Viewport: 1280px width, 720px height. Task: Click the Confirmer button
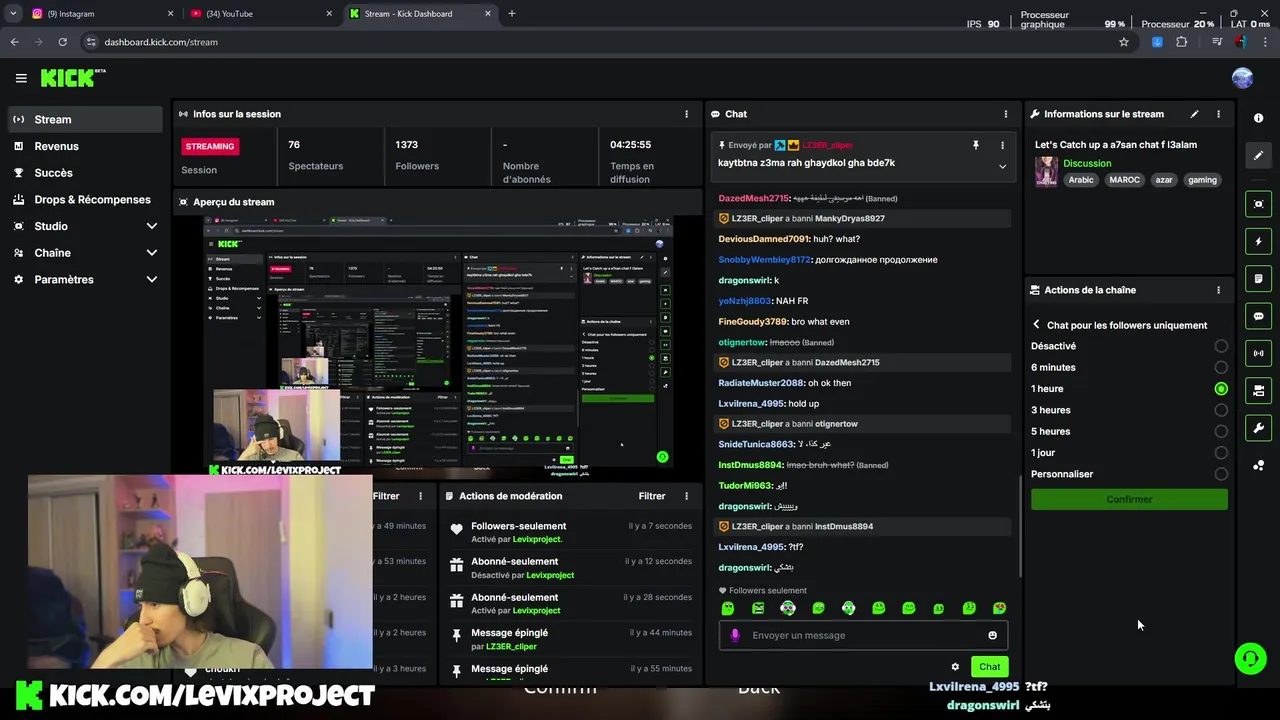(x=1129, y=499)
